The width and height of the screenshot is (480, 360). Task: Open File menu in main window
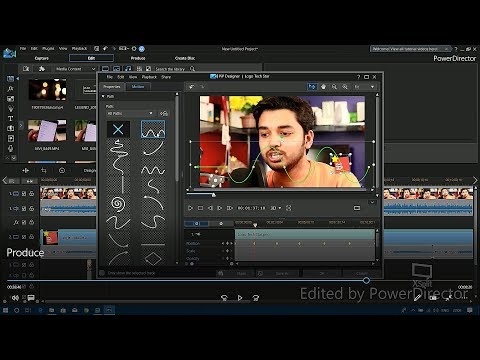23,49
